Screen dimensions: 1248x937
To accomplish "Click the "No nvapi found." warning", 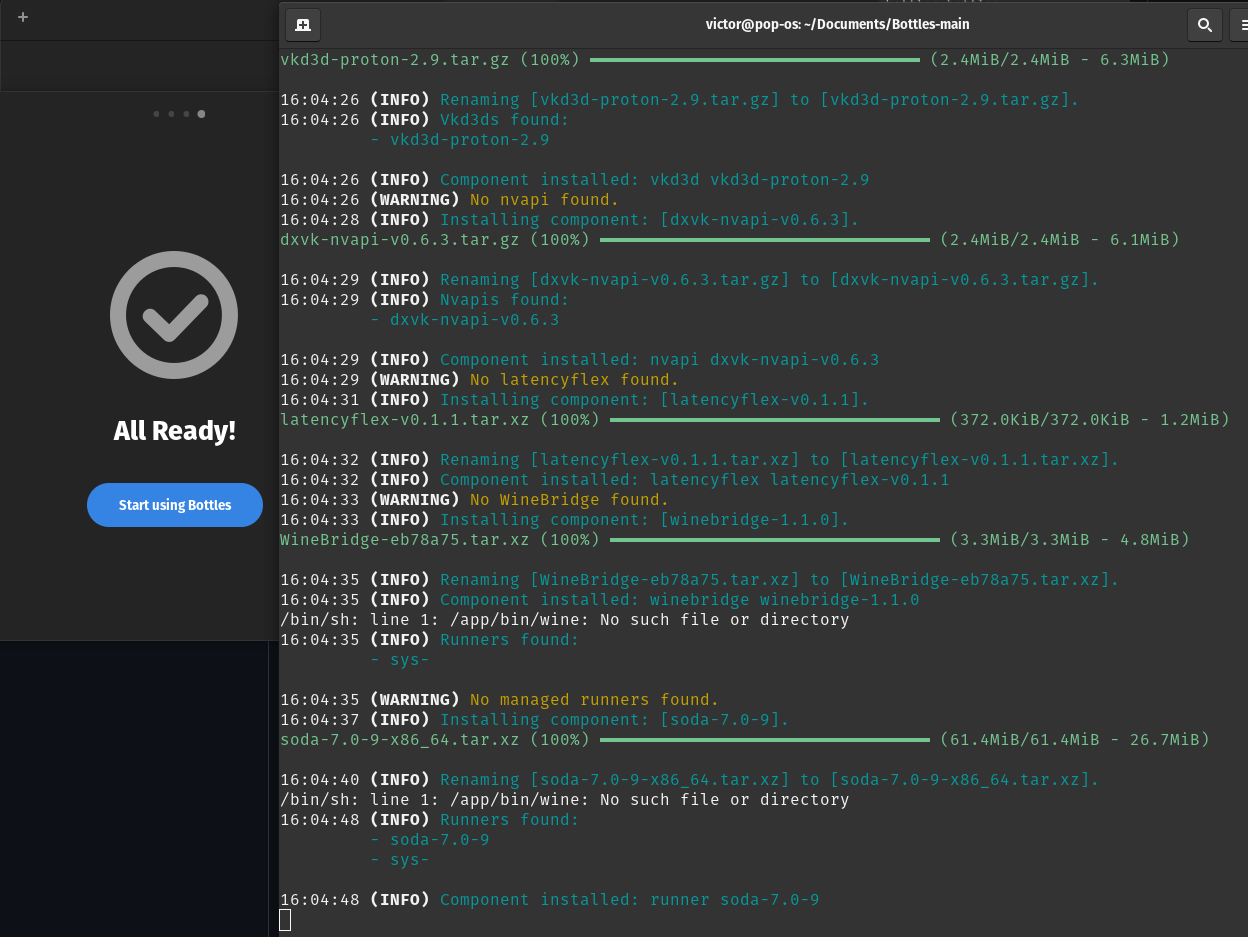I will [x=545, y=200].
